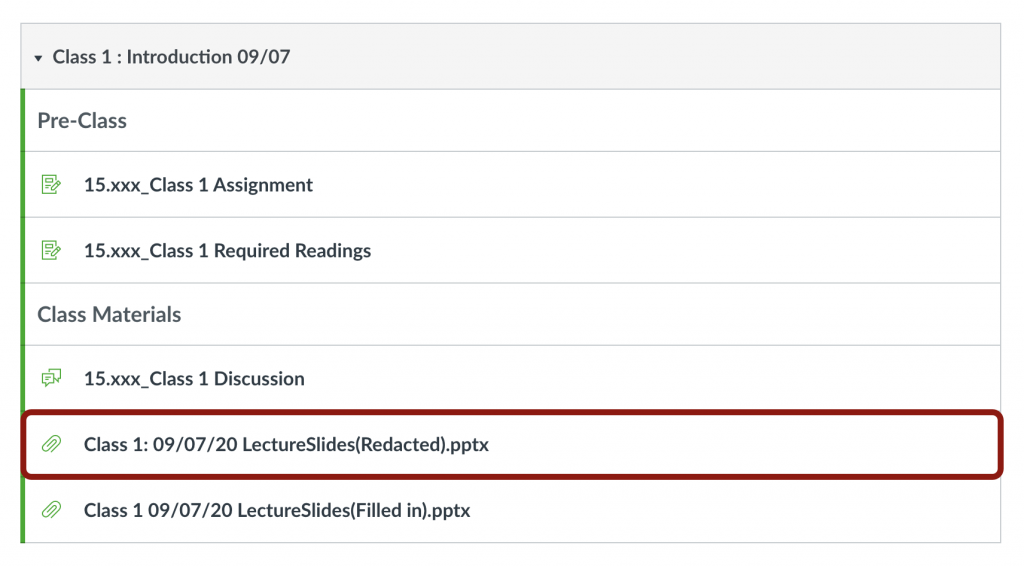Click the assignment icon beside Required Readings

coord(51,250)
